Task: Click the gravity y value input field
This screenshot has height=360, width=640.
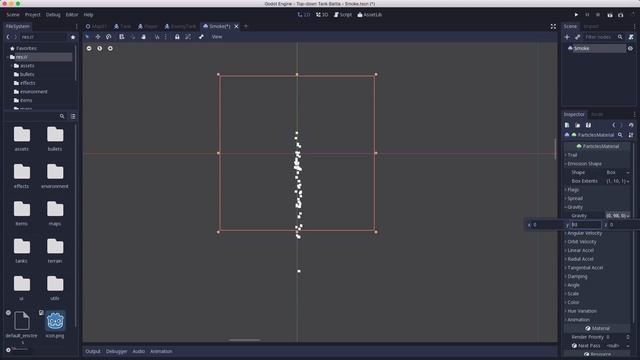Action: click(x=586, y=224)
